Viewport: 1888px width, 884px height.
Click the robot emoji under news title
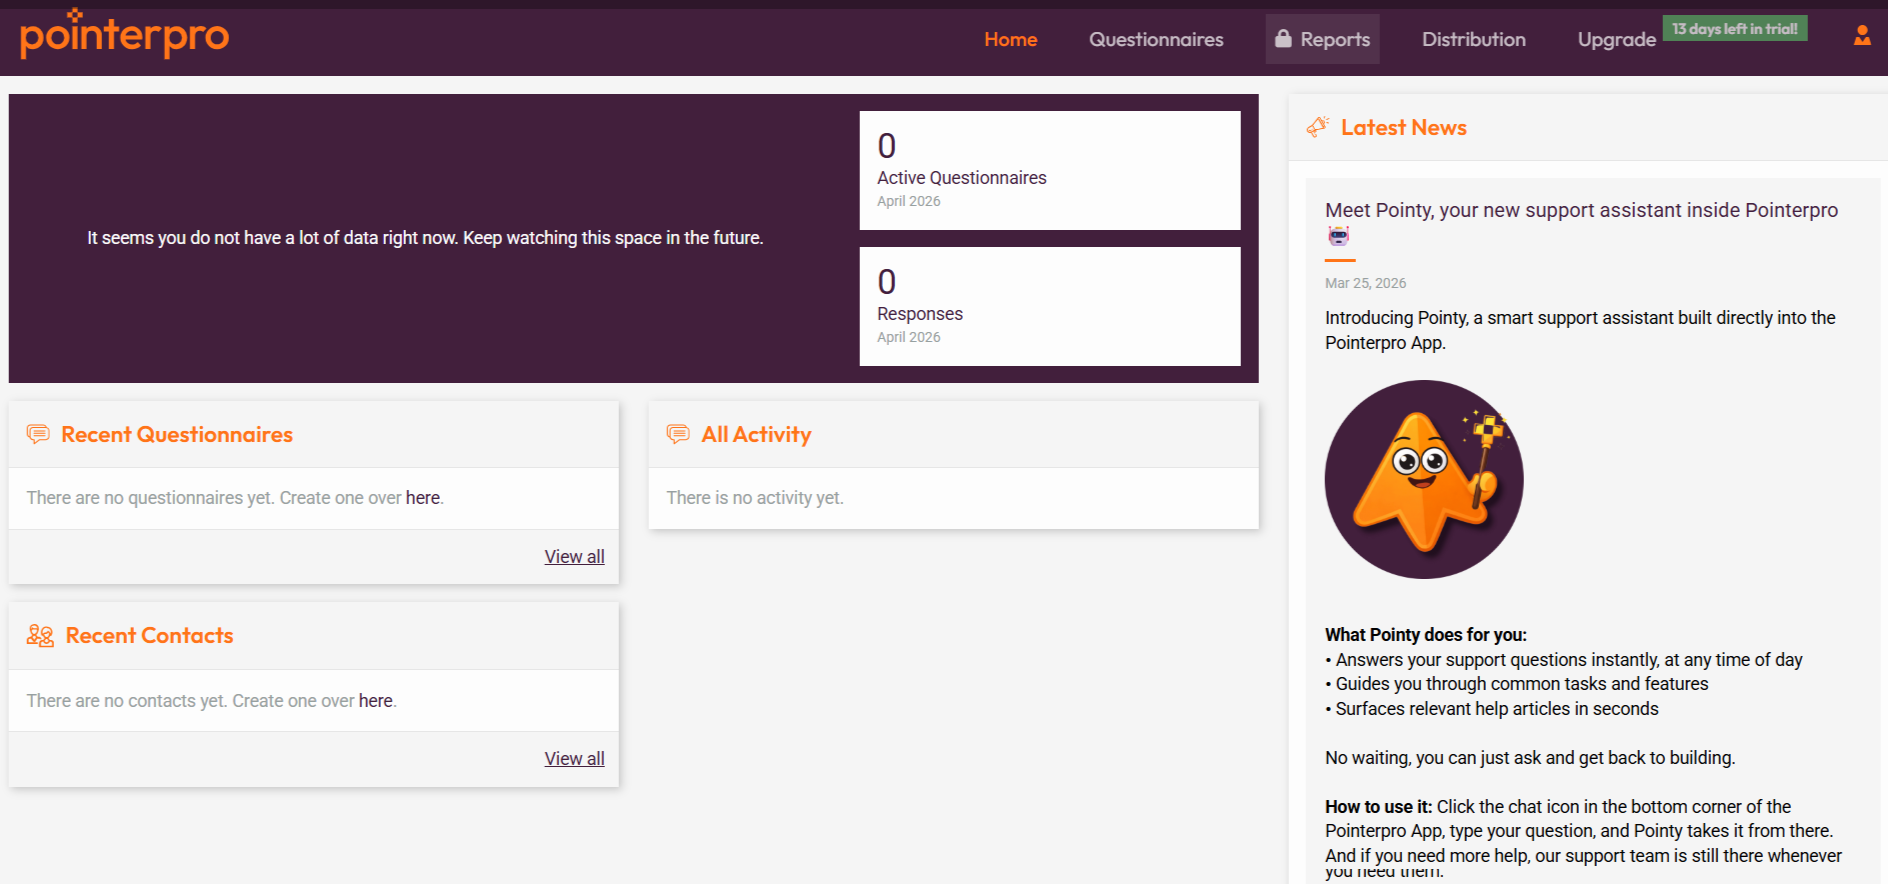pyautogui.click(x=1338, y=236)
